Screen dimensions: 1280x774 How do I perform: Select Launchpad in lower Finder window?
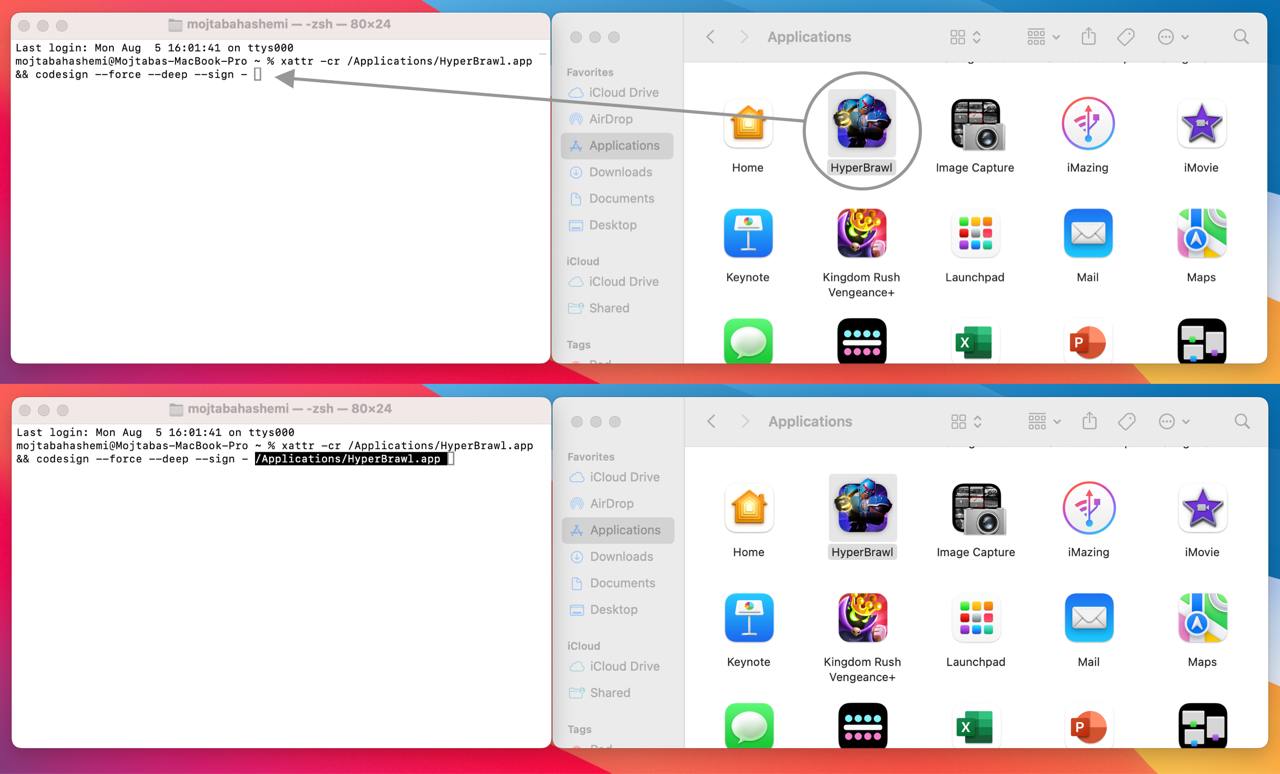click(x=976, y=618)
